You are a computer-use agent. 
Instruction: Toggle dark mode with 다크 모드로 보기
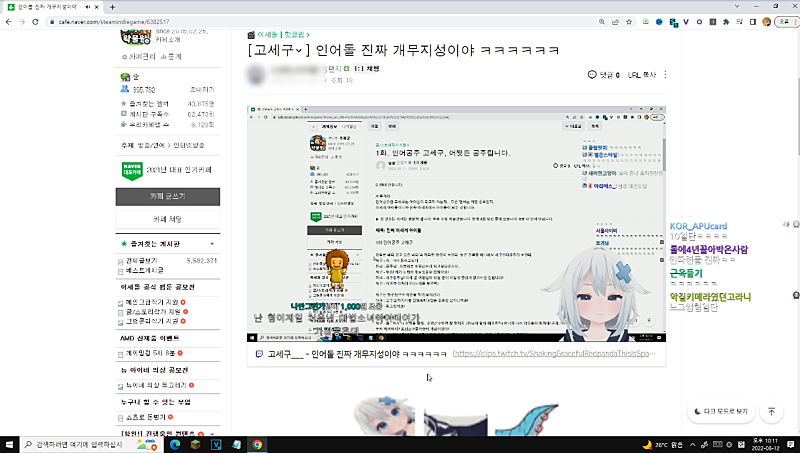721,411
